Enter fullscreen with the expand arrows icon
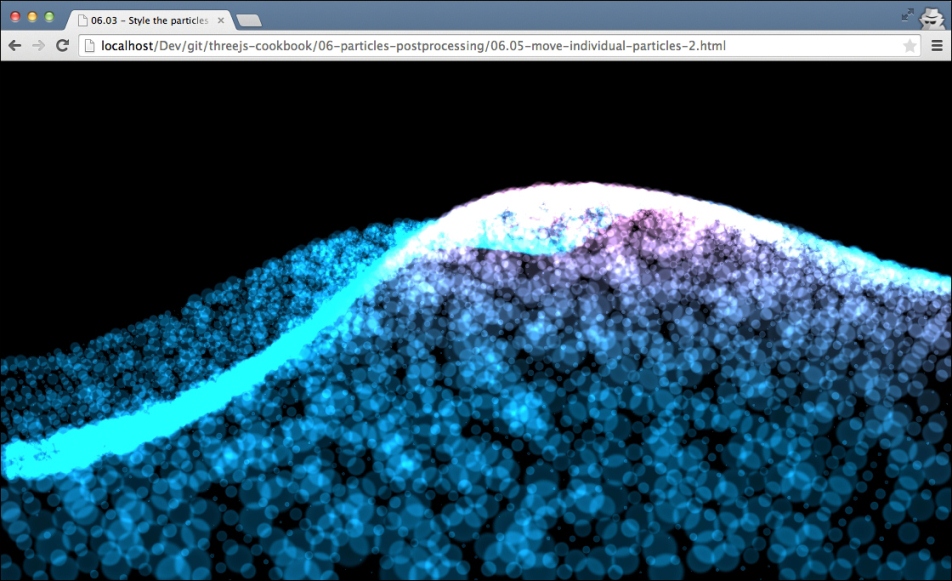Screen dimensions: 952x581 point(908,14)
